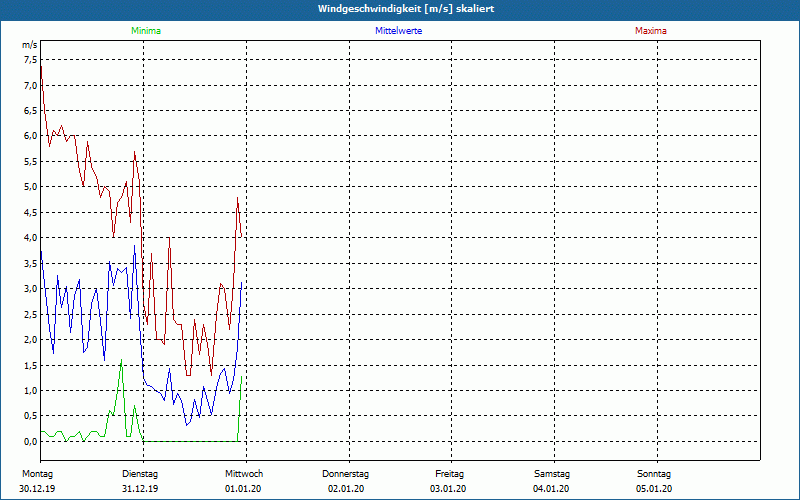Click the Montag axis label
This screenshot has height=500, width=800.
pos(37,474)
